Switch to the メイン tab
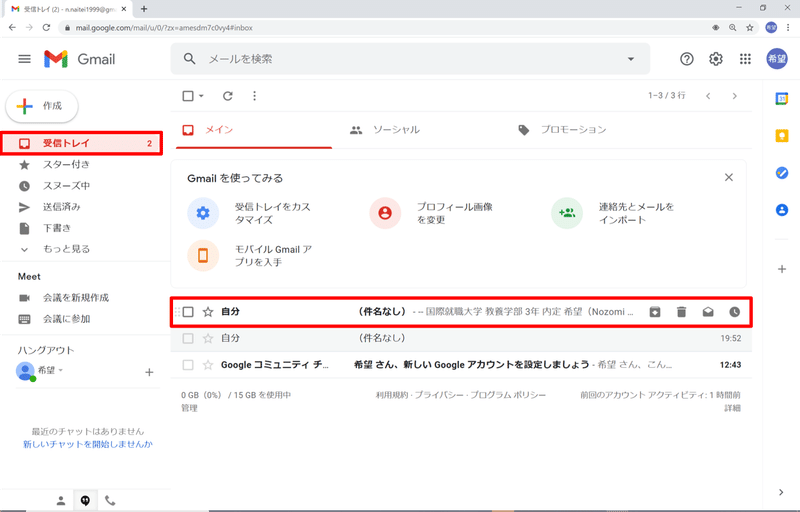Viewport: 800px width, 512px height. point(254,130)
